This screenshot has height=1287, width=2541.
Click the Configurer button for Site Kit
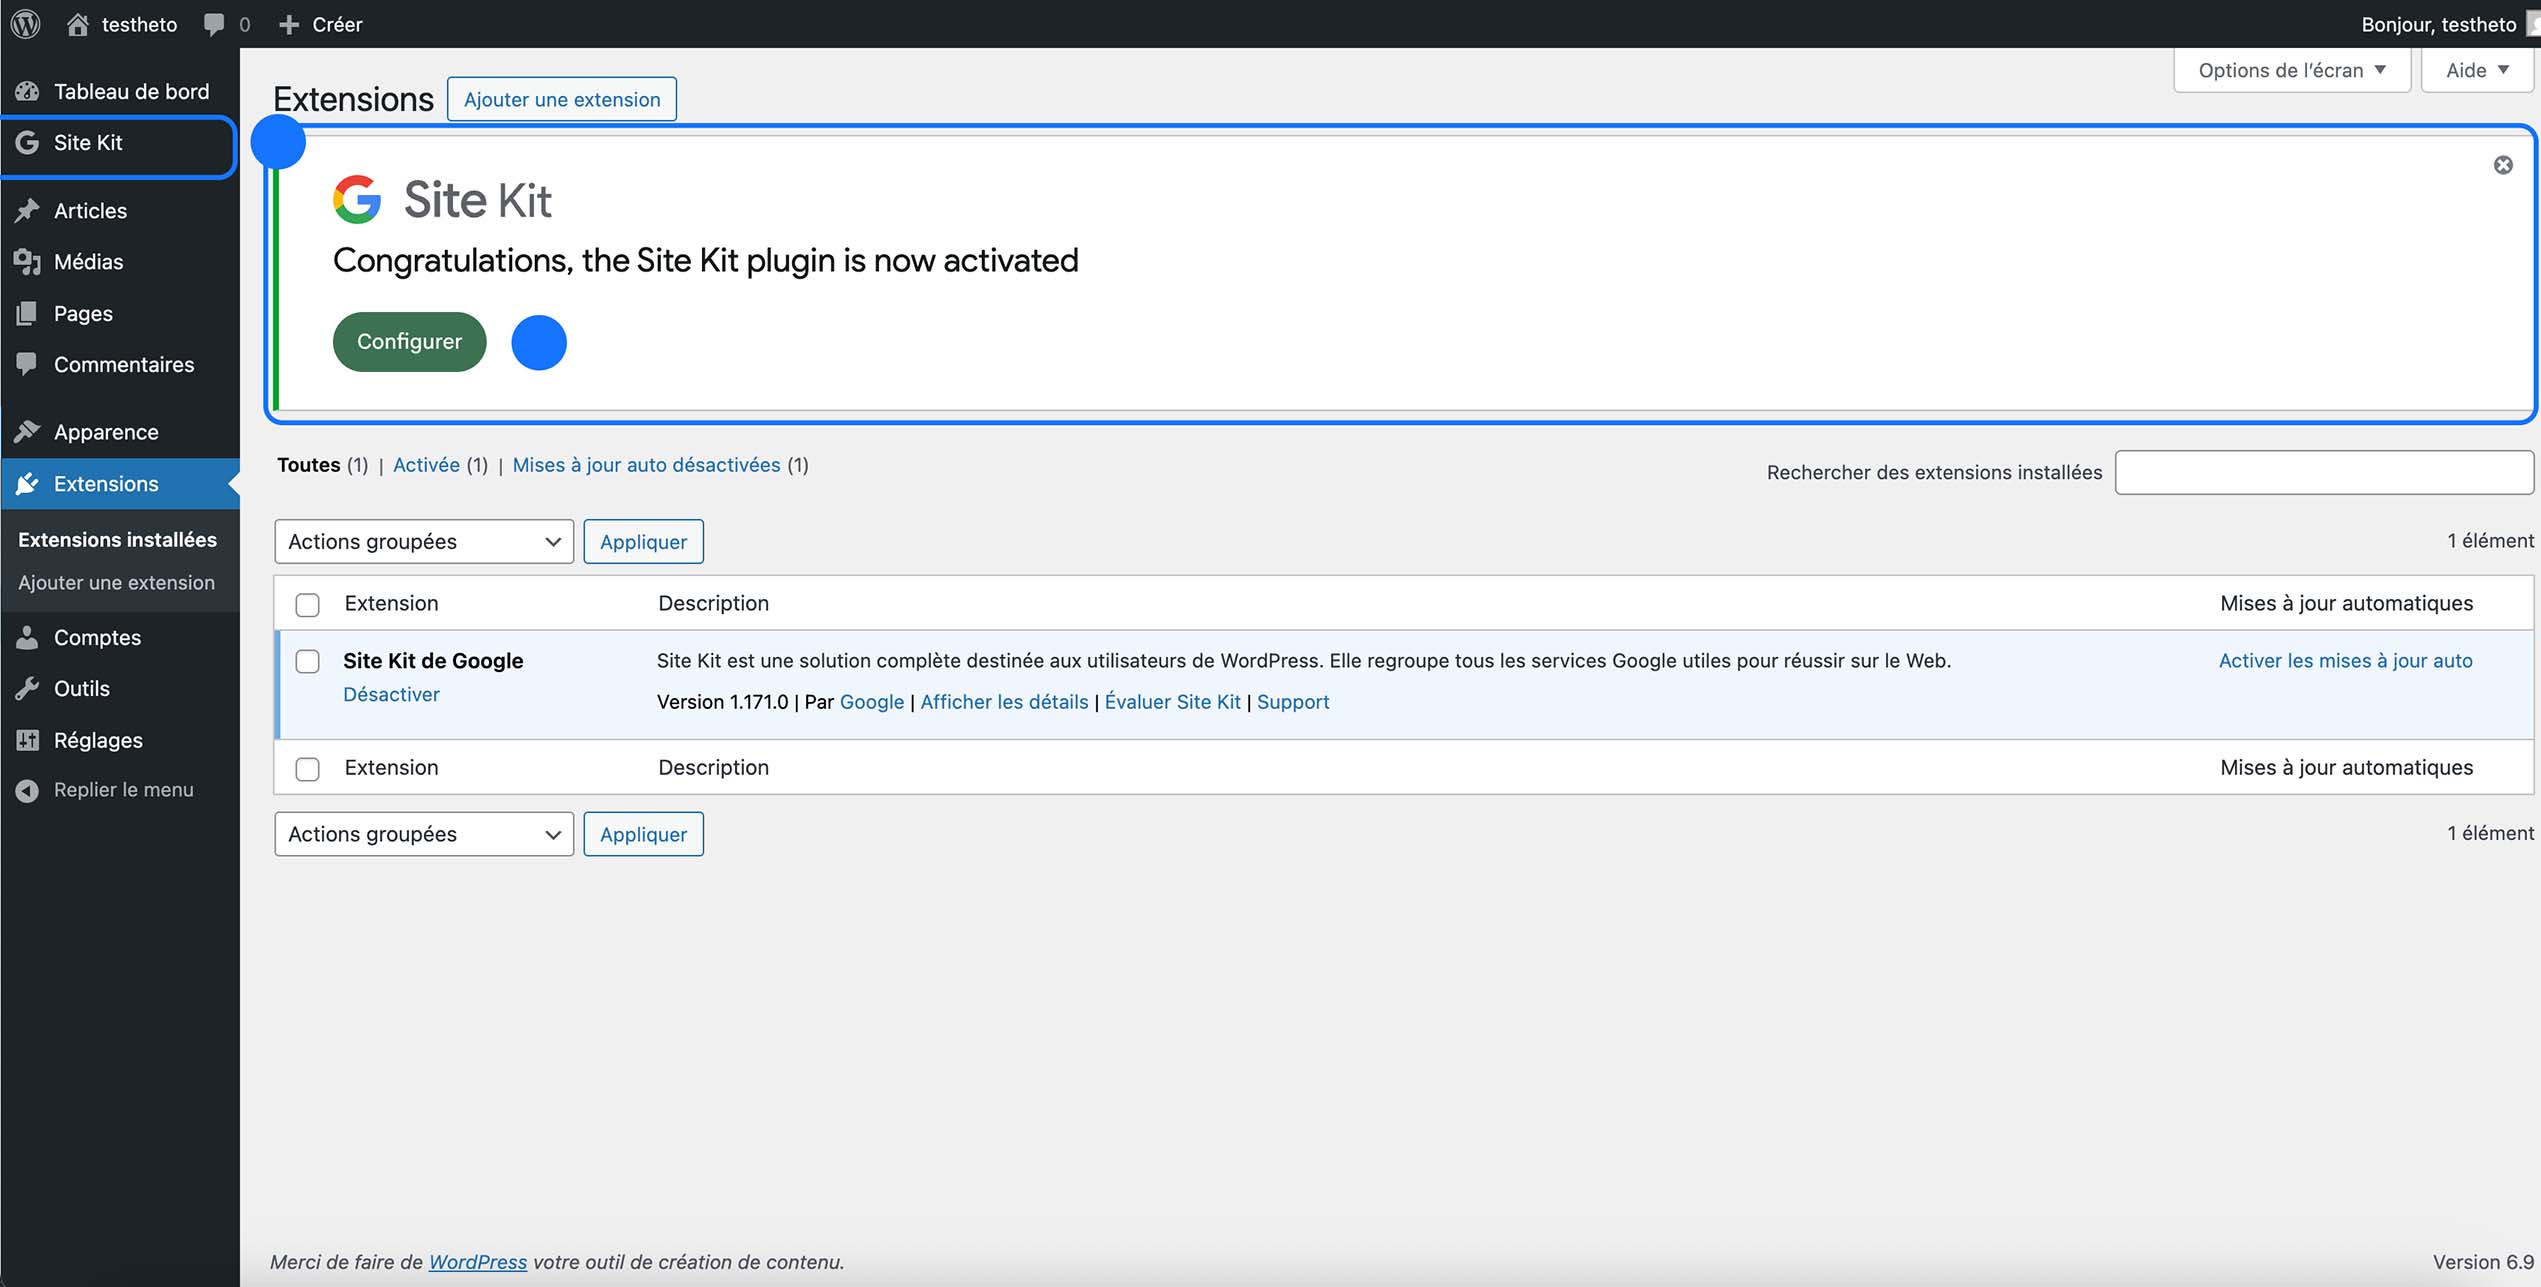coord(409,341)
